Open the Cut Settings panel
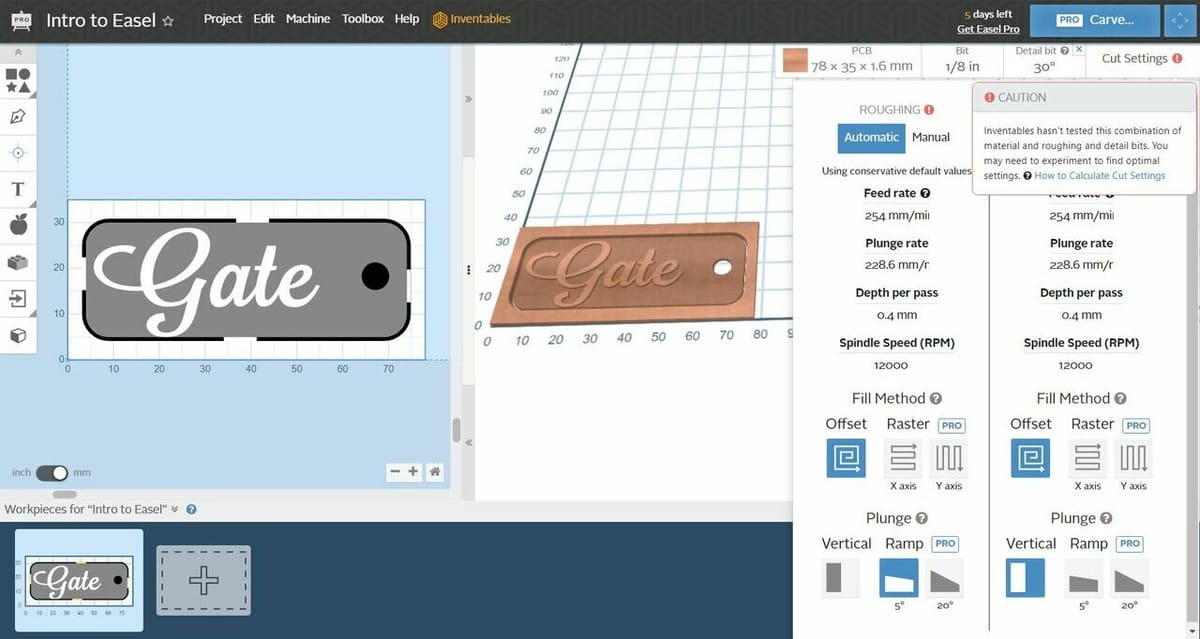The width and height of the screenshot is (1200, 639). [1134, 59]
